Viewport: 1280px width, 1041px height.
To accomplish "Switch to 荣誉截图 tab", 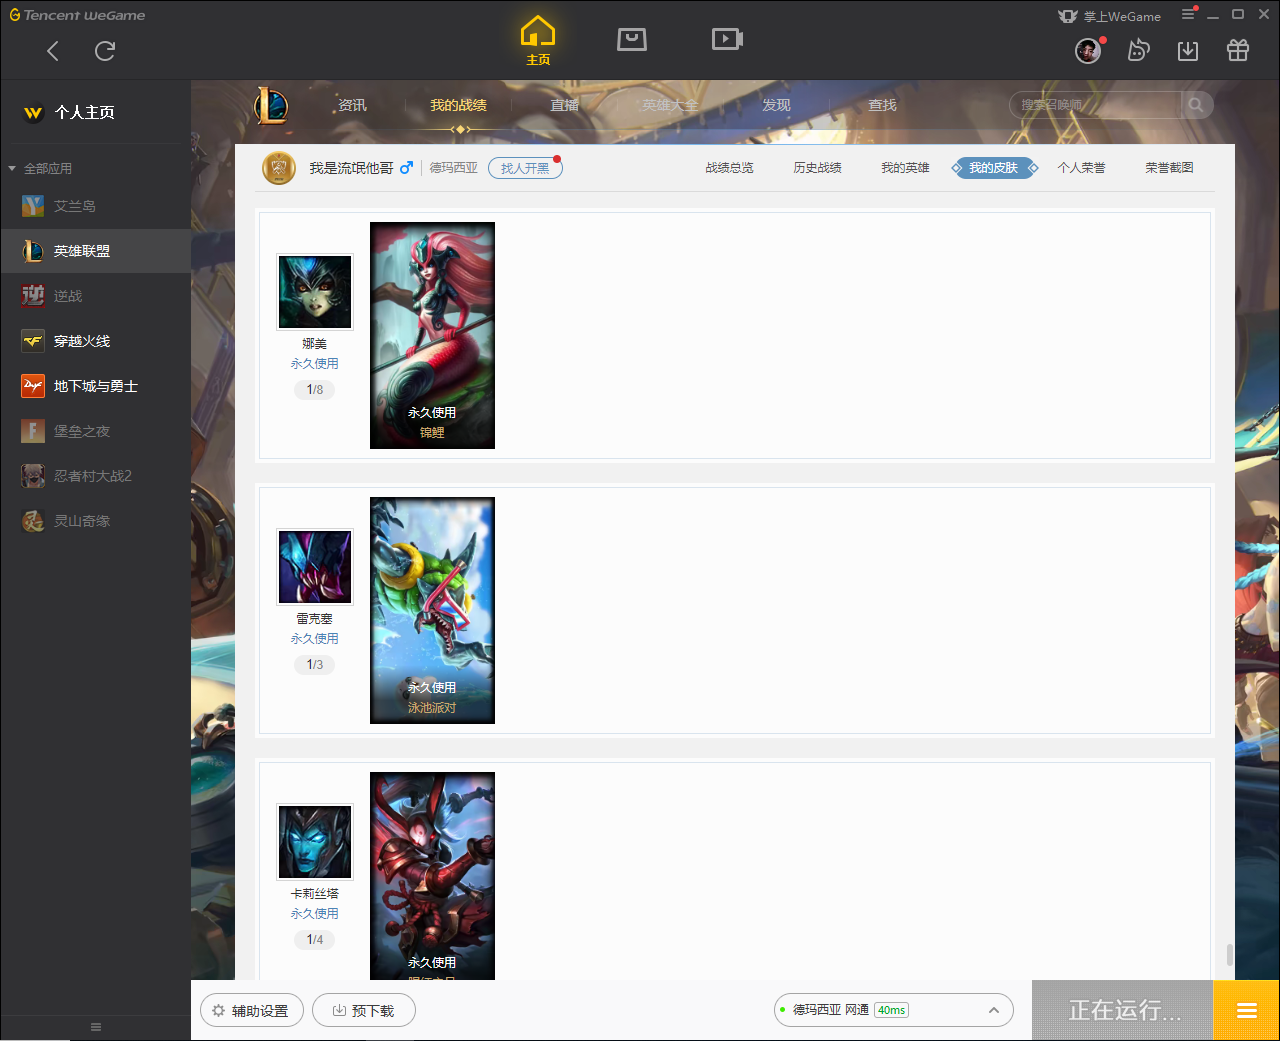I will click(1169, 168).
